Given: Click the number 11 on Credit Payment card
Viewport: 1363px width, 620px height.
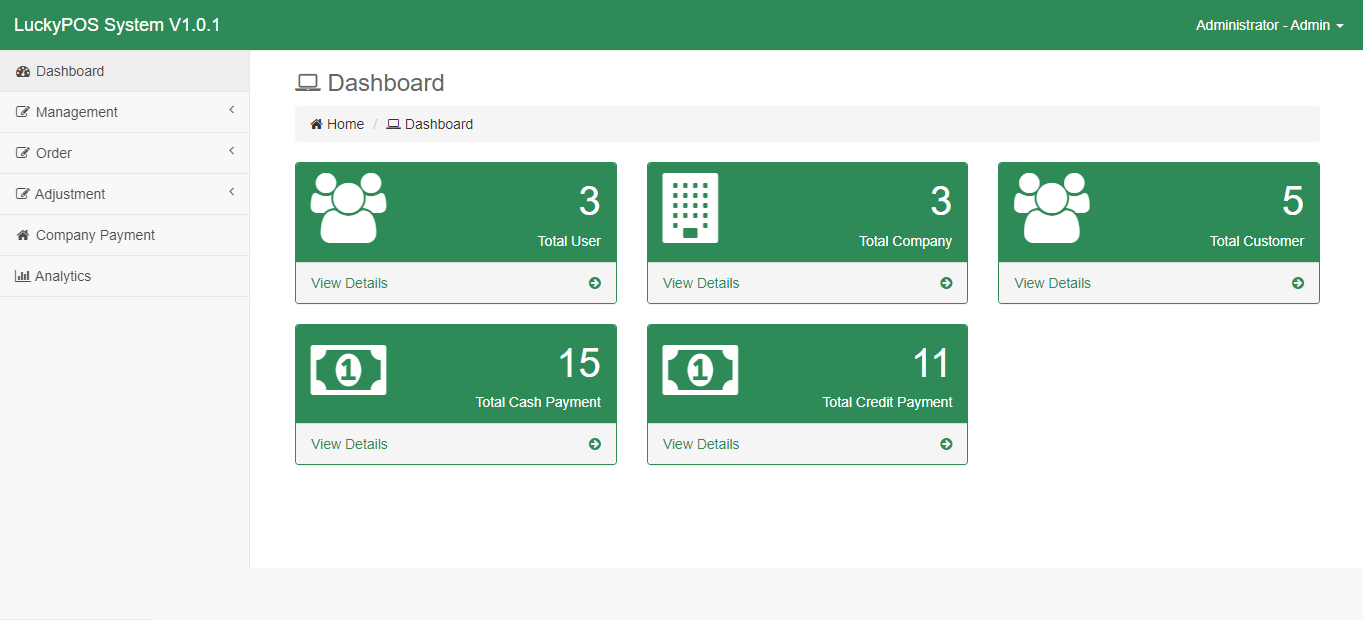Looking at the screenshot, I should tap(931, 363).
